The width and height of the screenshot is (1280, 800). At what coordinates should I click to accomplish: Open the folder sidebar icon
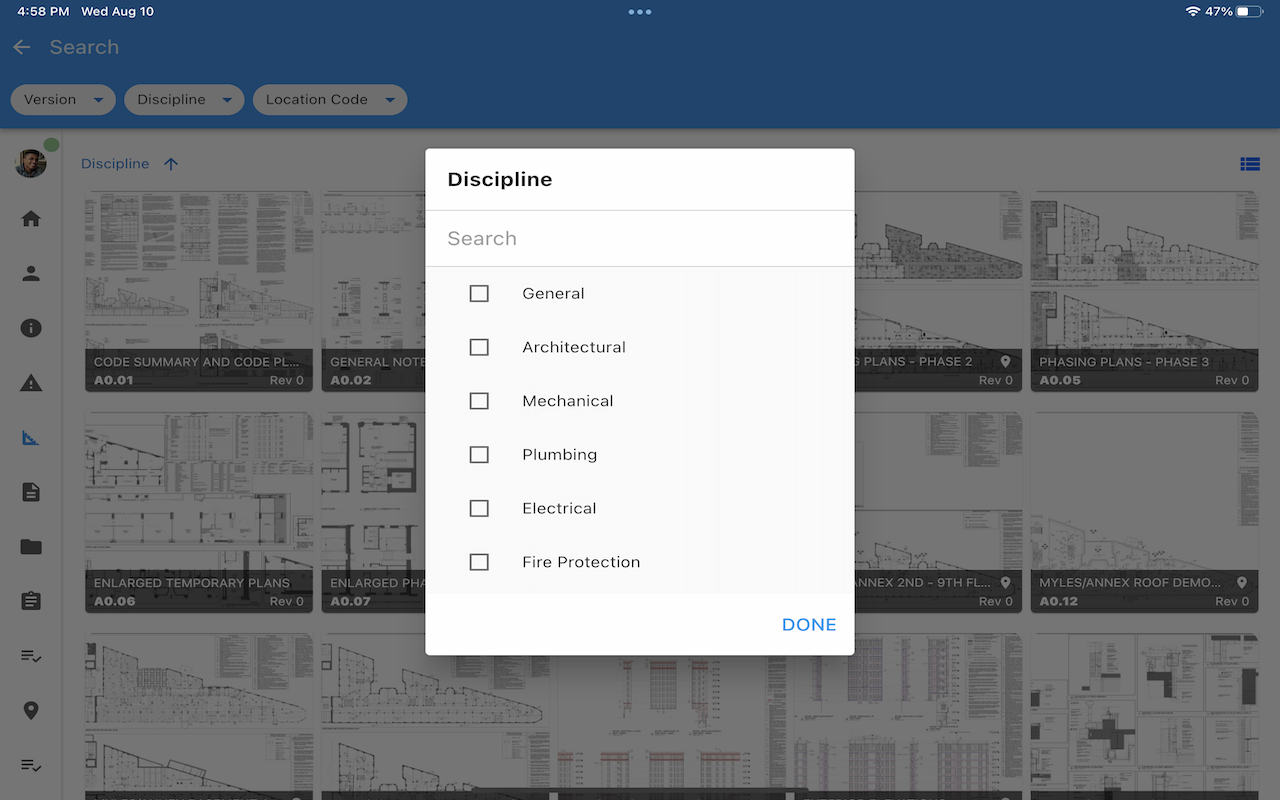tap(31, 547)
